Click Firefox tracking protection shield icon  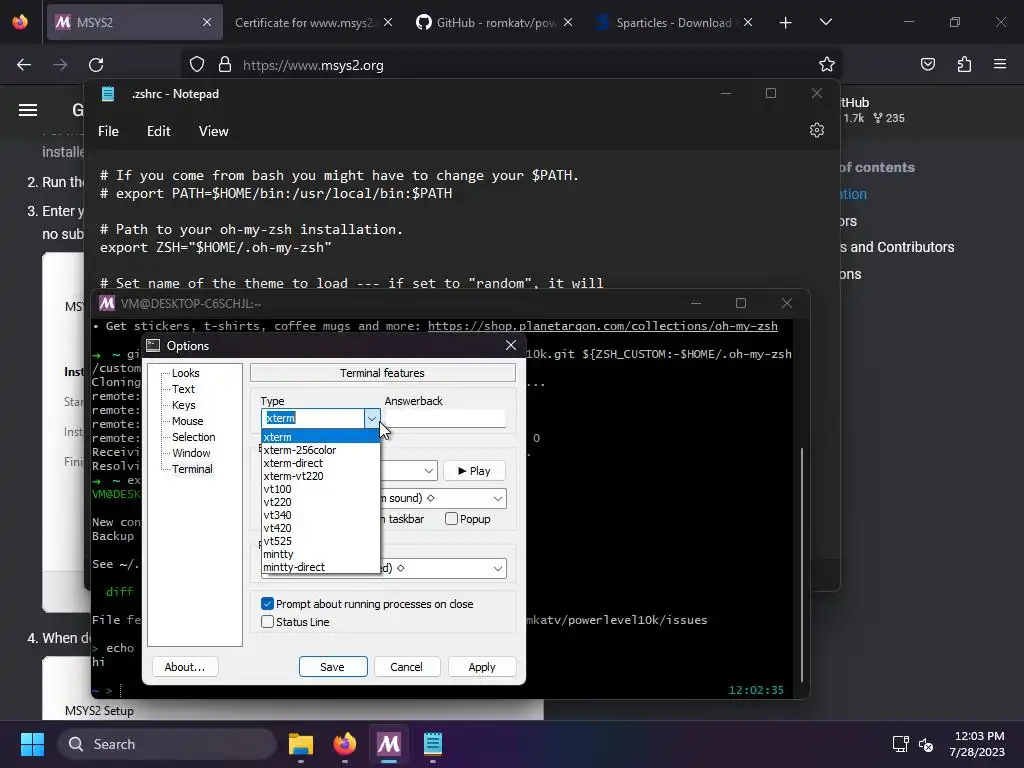coord(197,65)
